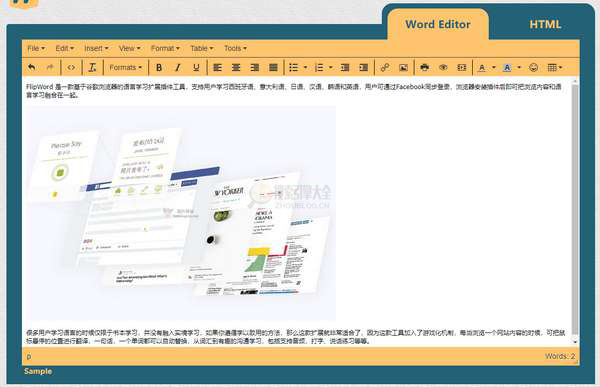Increase indent of paragraph
Image resolution: width=600 pixels, height=387 pixels.
[x=364, y=68]
